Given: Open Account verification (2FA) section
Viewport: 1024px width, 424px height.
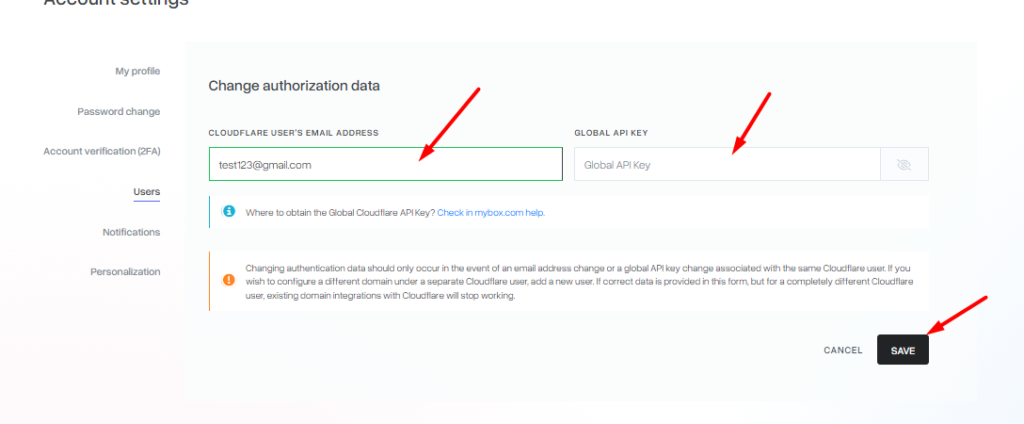Looking at the screenshot, I should [102, 152].
